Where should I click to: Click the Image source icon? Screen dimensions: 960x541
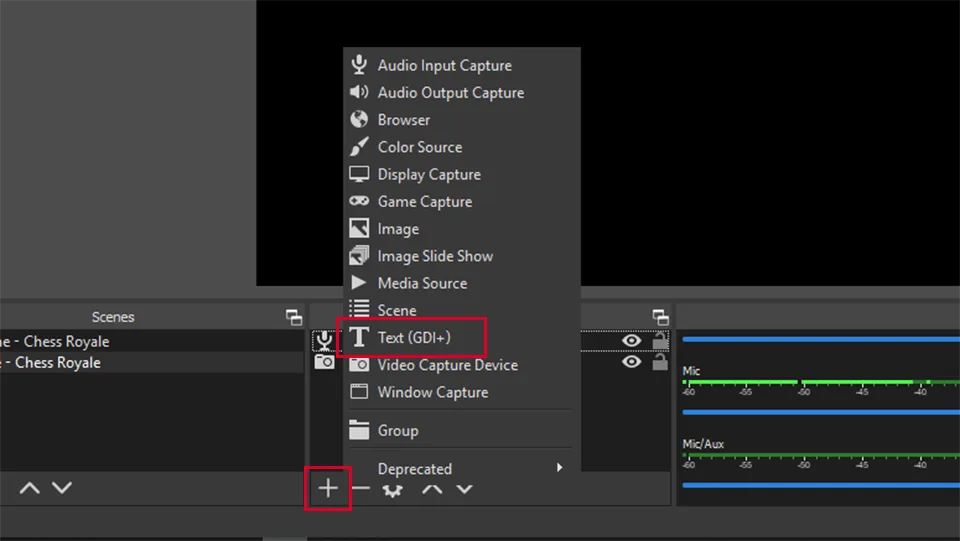tap(359, 228)
